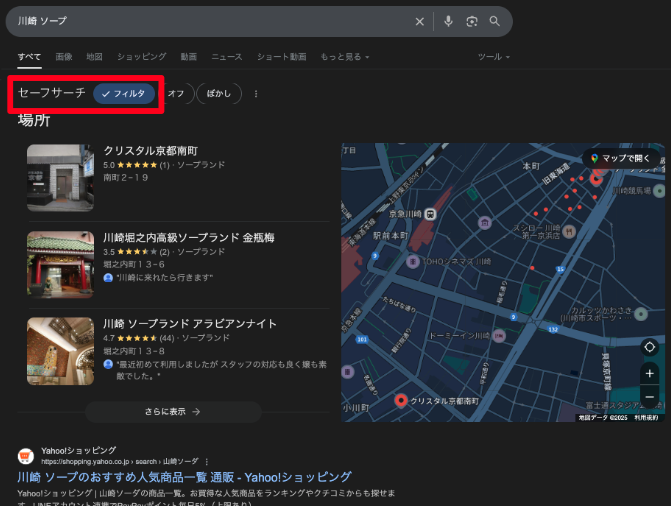The height and width of the screenshot is (506, 671).
Task: Zoom out the map with the minus icon
Action: [649, 397]
